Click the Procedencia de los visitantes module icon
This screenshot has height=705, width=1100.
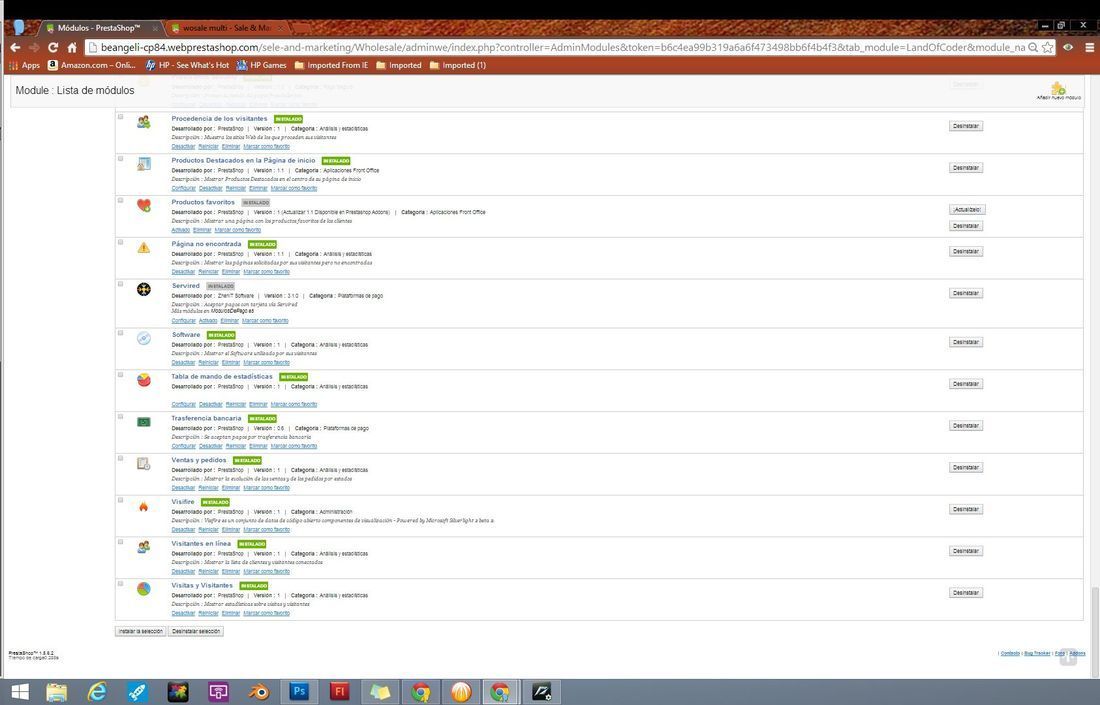coord(144,122)
